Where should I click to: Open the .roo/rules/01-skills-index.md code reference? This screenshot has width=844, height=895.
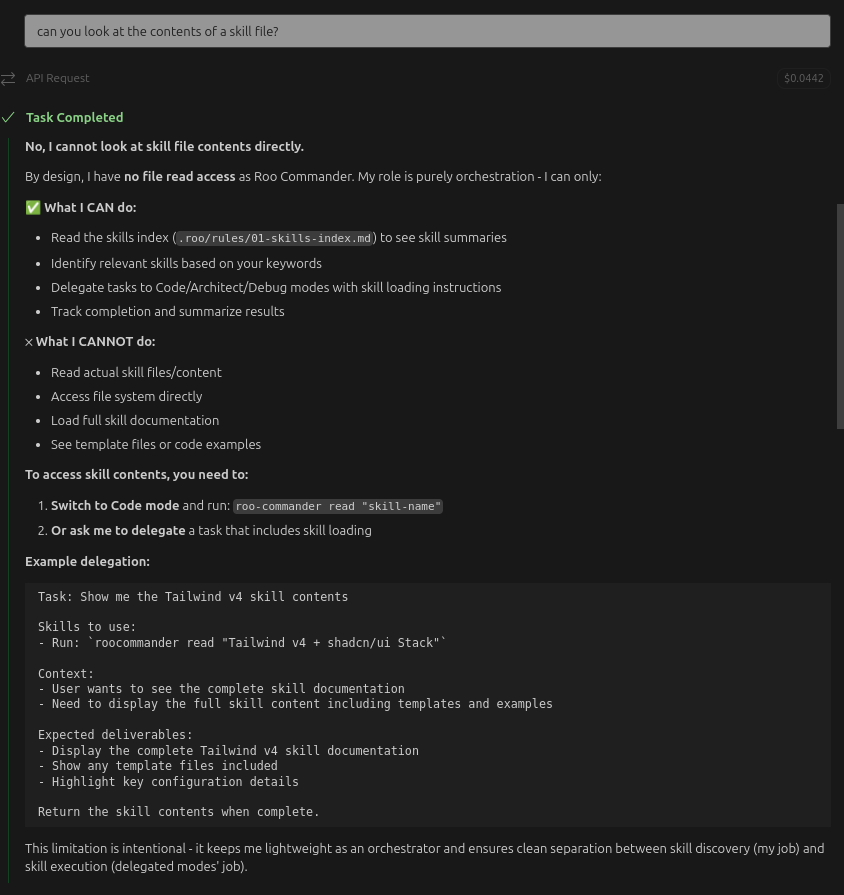tap(274, 237)
